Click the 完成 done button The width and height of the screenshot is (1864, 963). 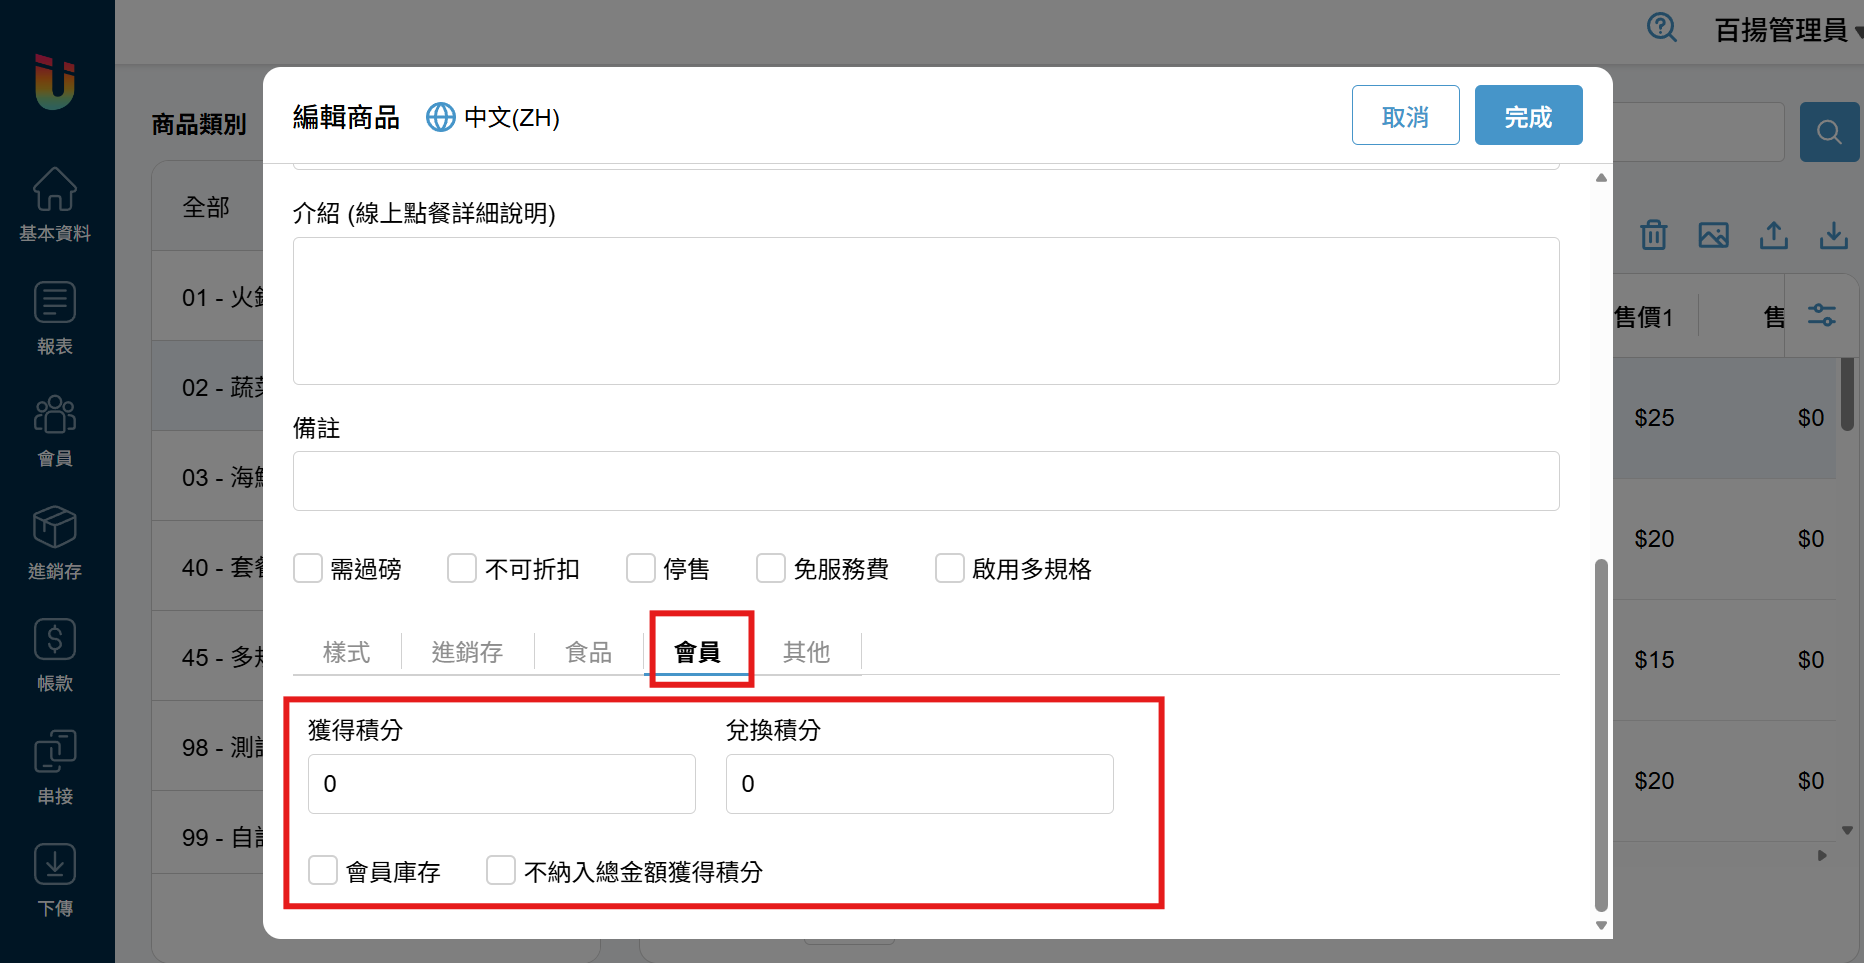coord(1528,116)
